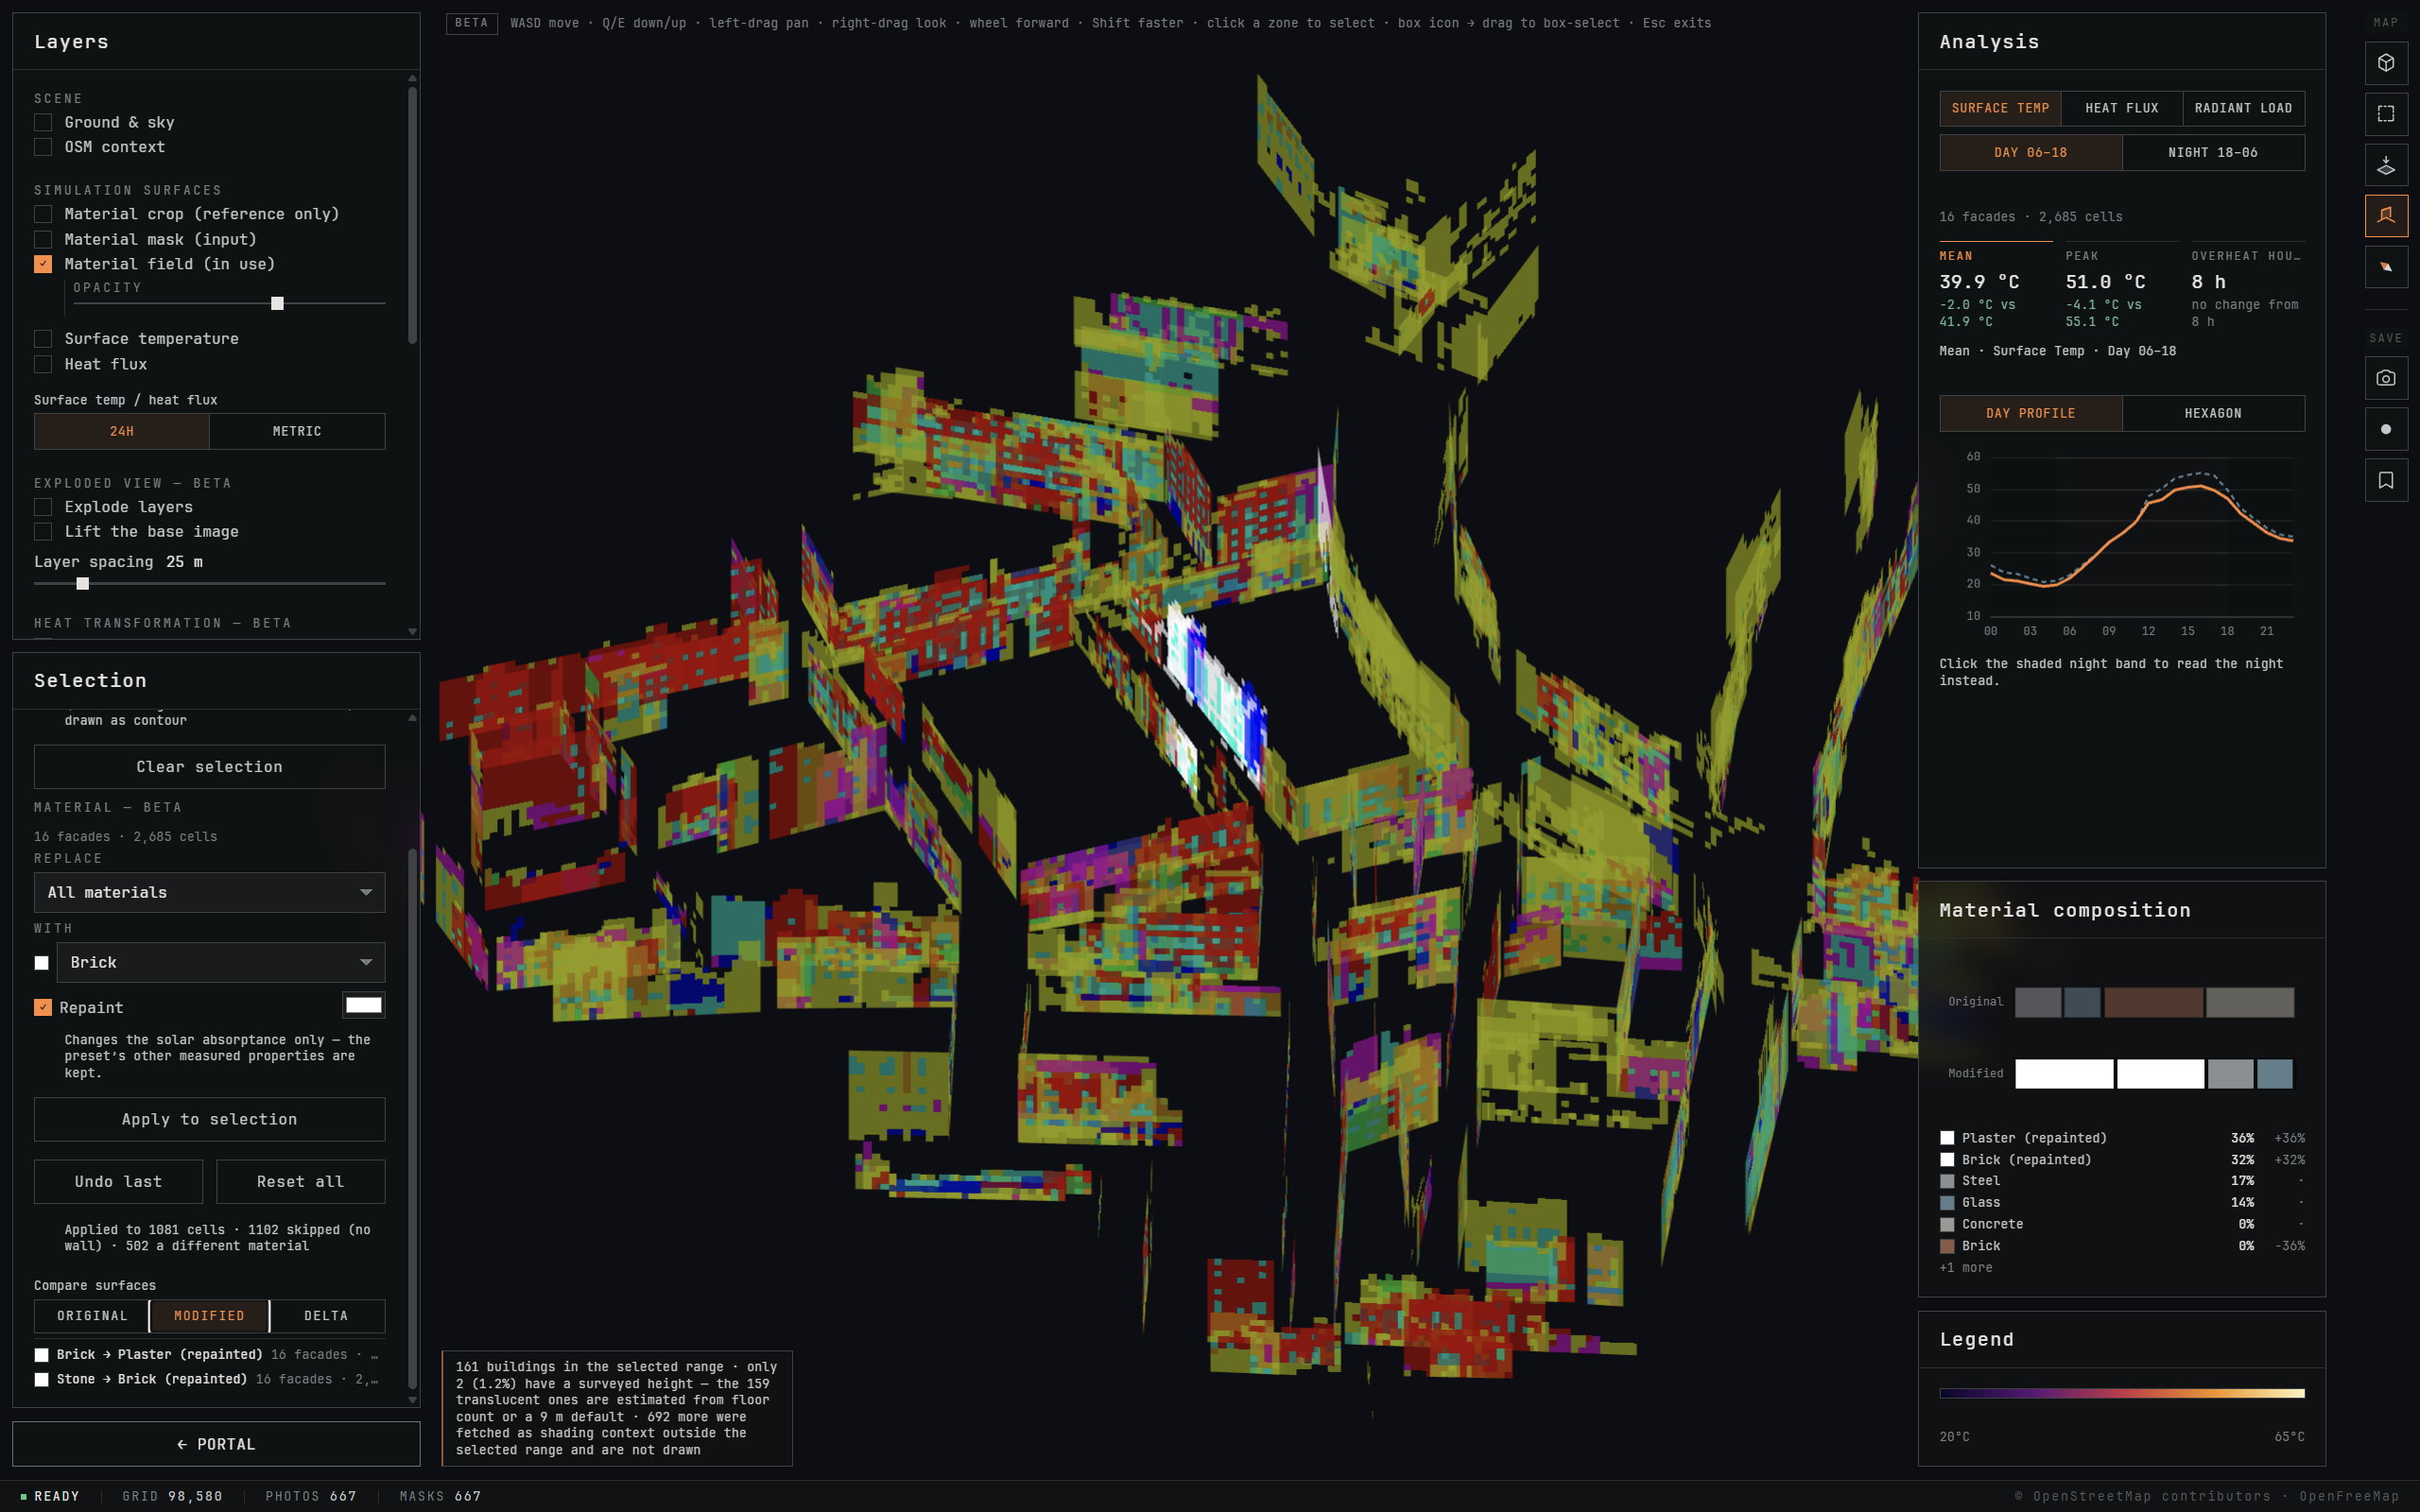Click the compass north-reset icon

[x=2385, y=267]
